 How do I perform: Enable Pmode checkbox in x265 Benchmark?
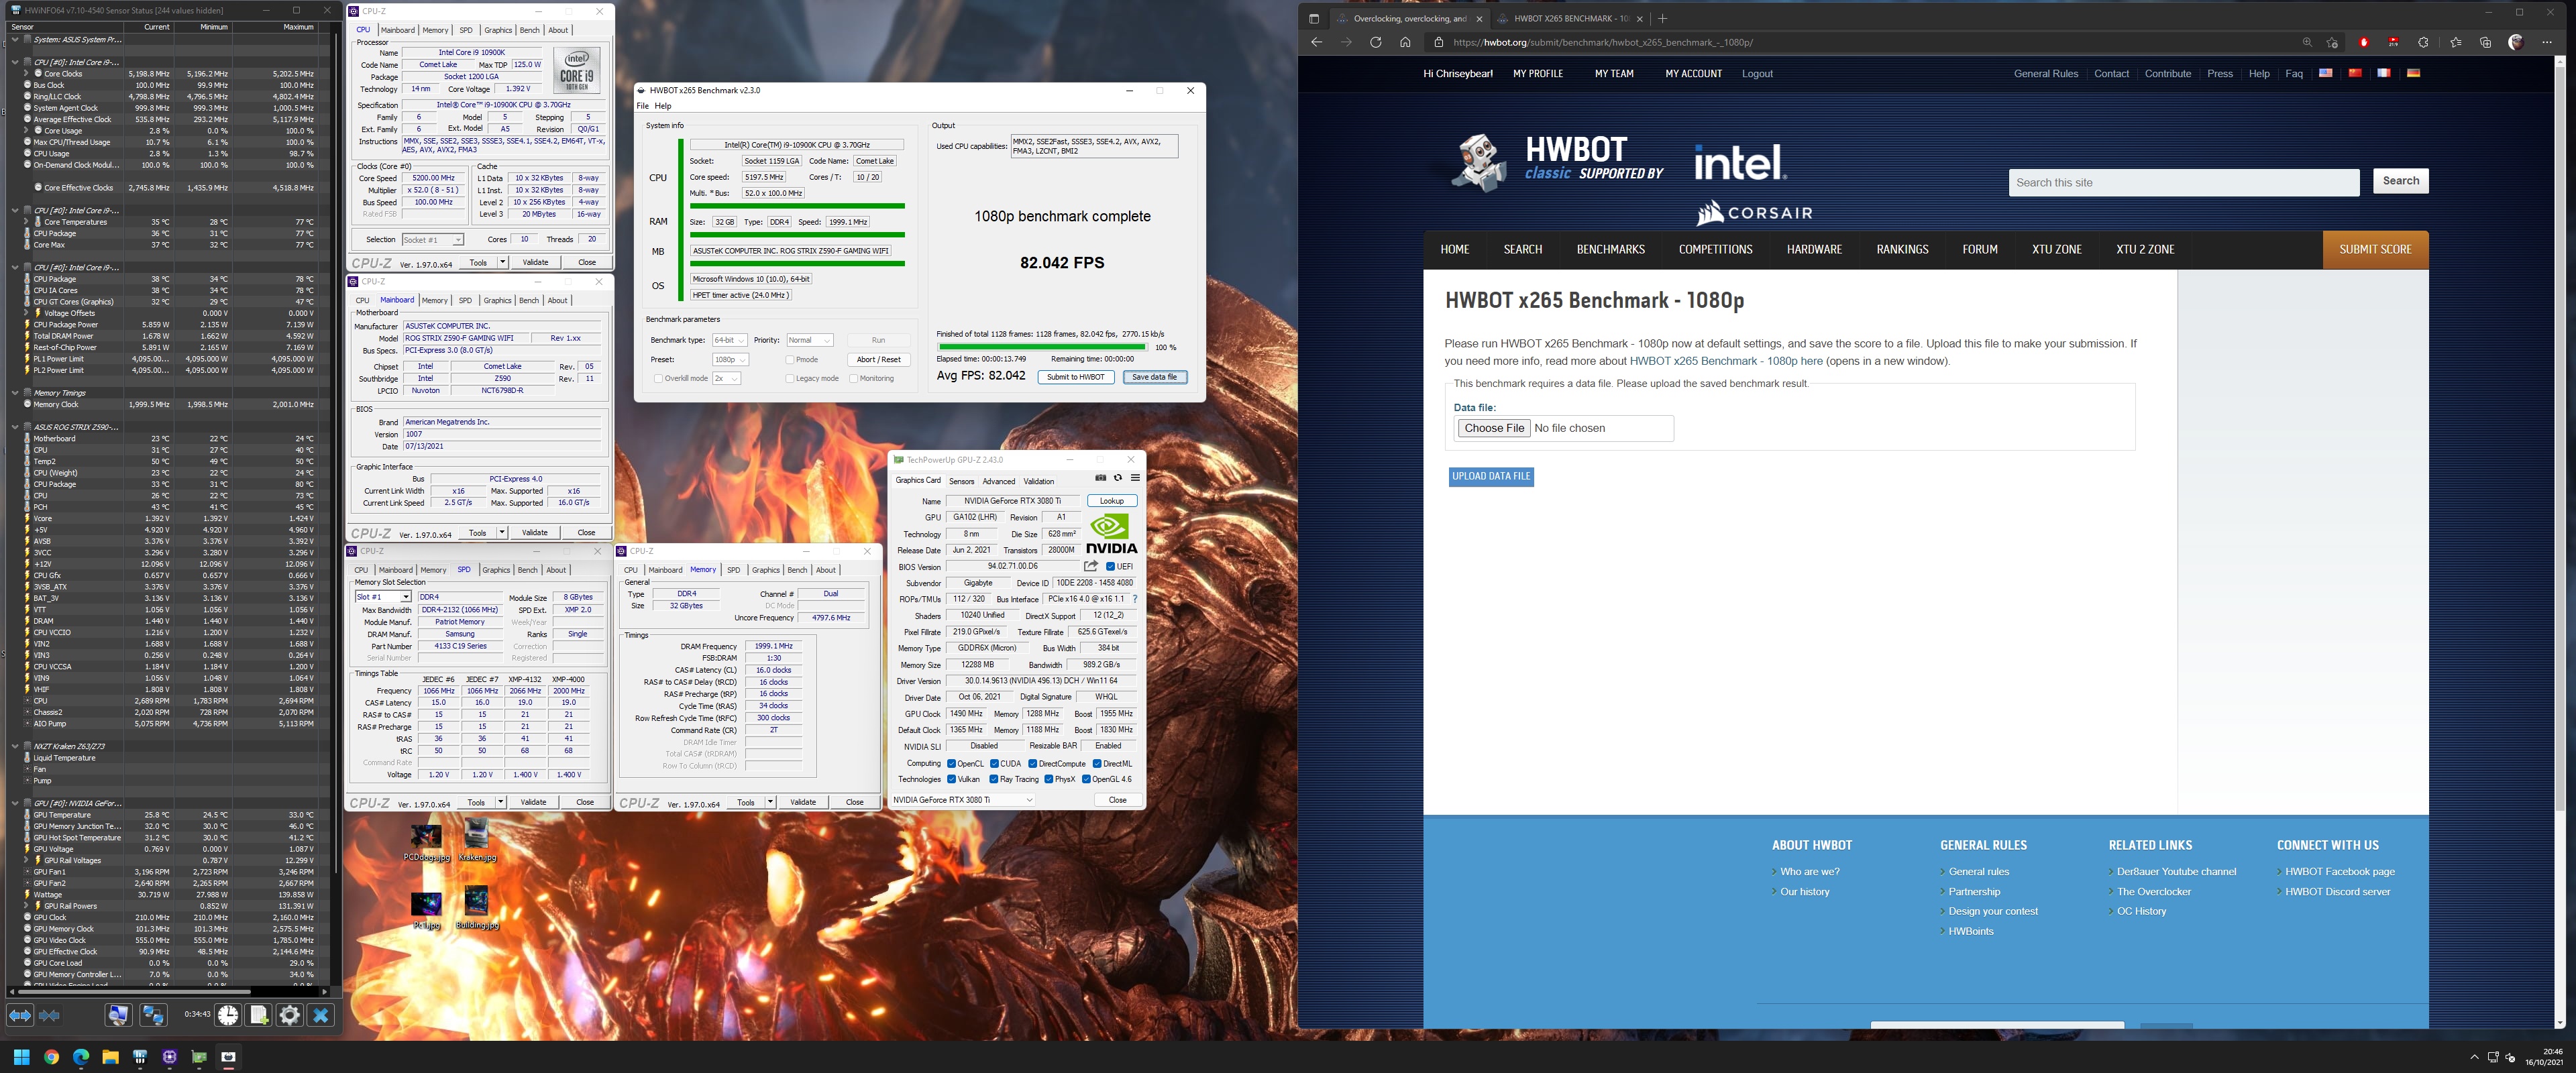789,360
